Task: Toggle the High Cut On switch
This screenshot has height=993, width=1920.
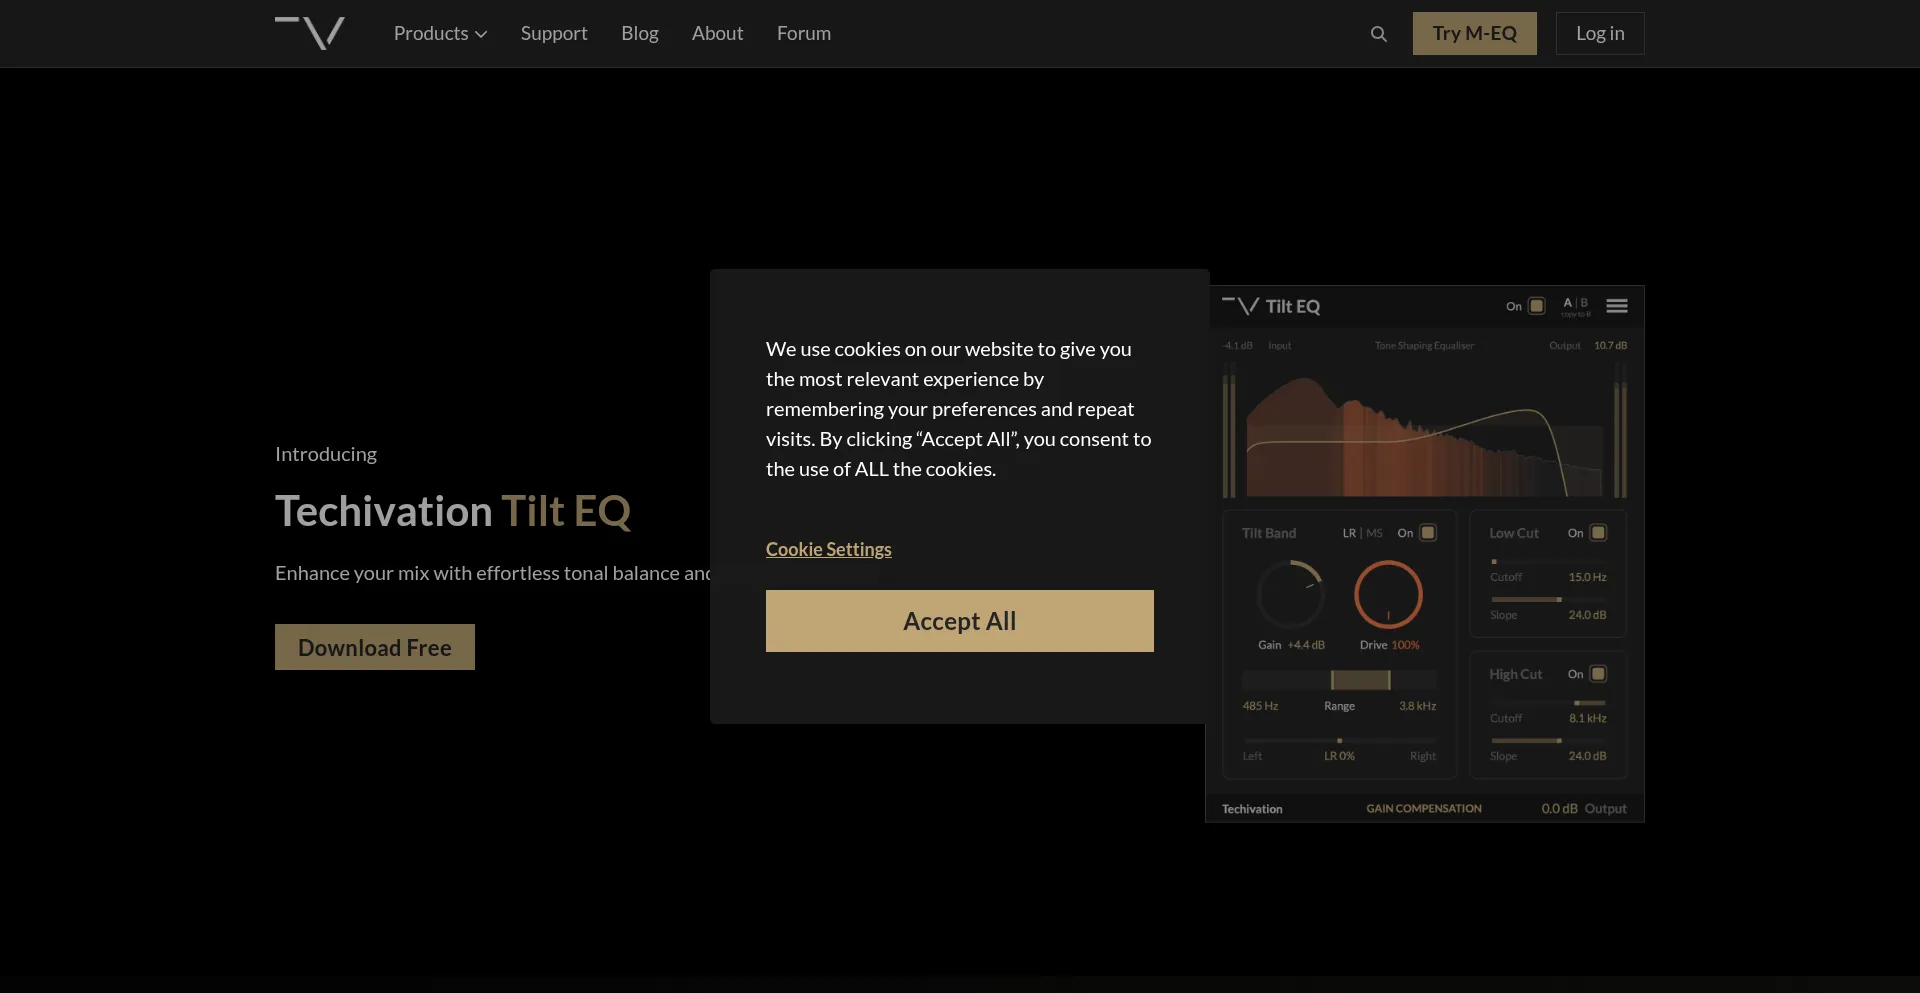Action: point(1598,674)
